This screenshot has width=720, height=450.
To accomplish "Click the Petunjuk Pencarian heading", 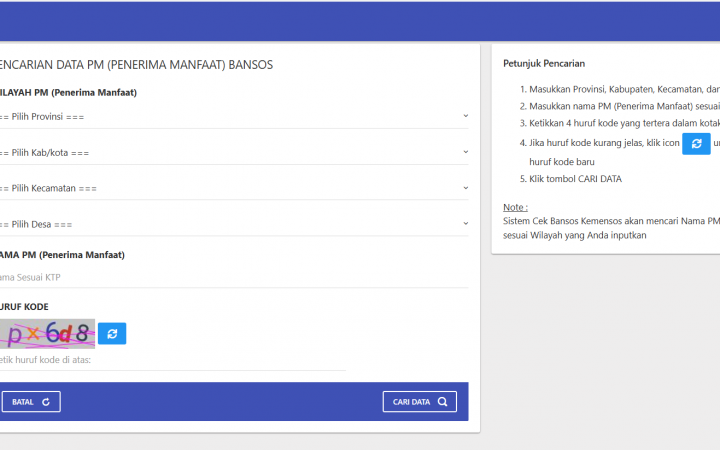I will [544, 64].
